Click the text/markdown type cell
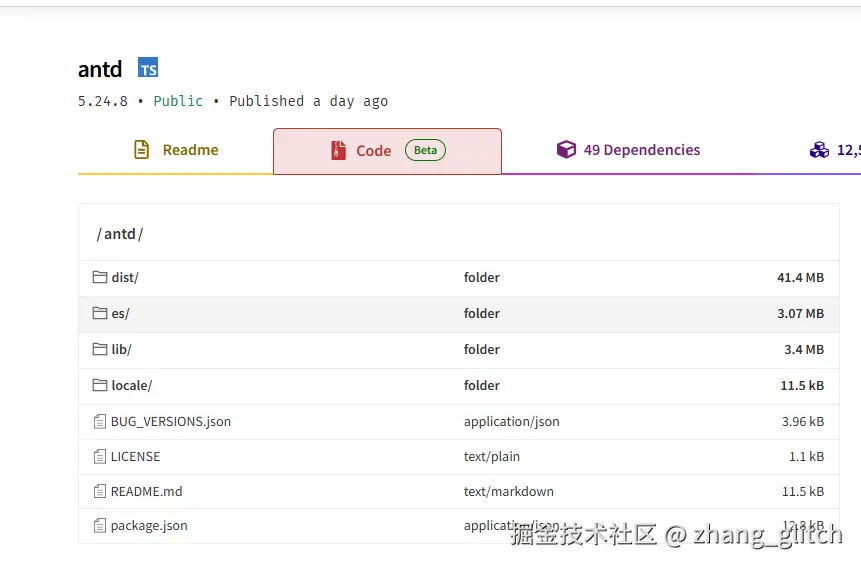 pos(508,491)
